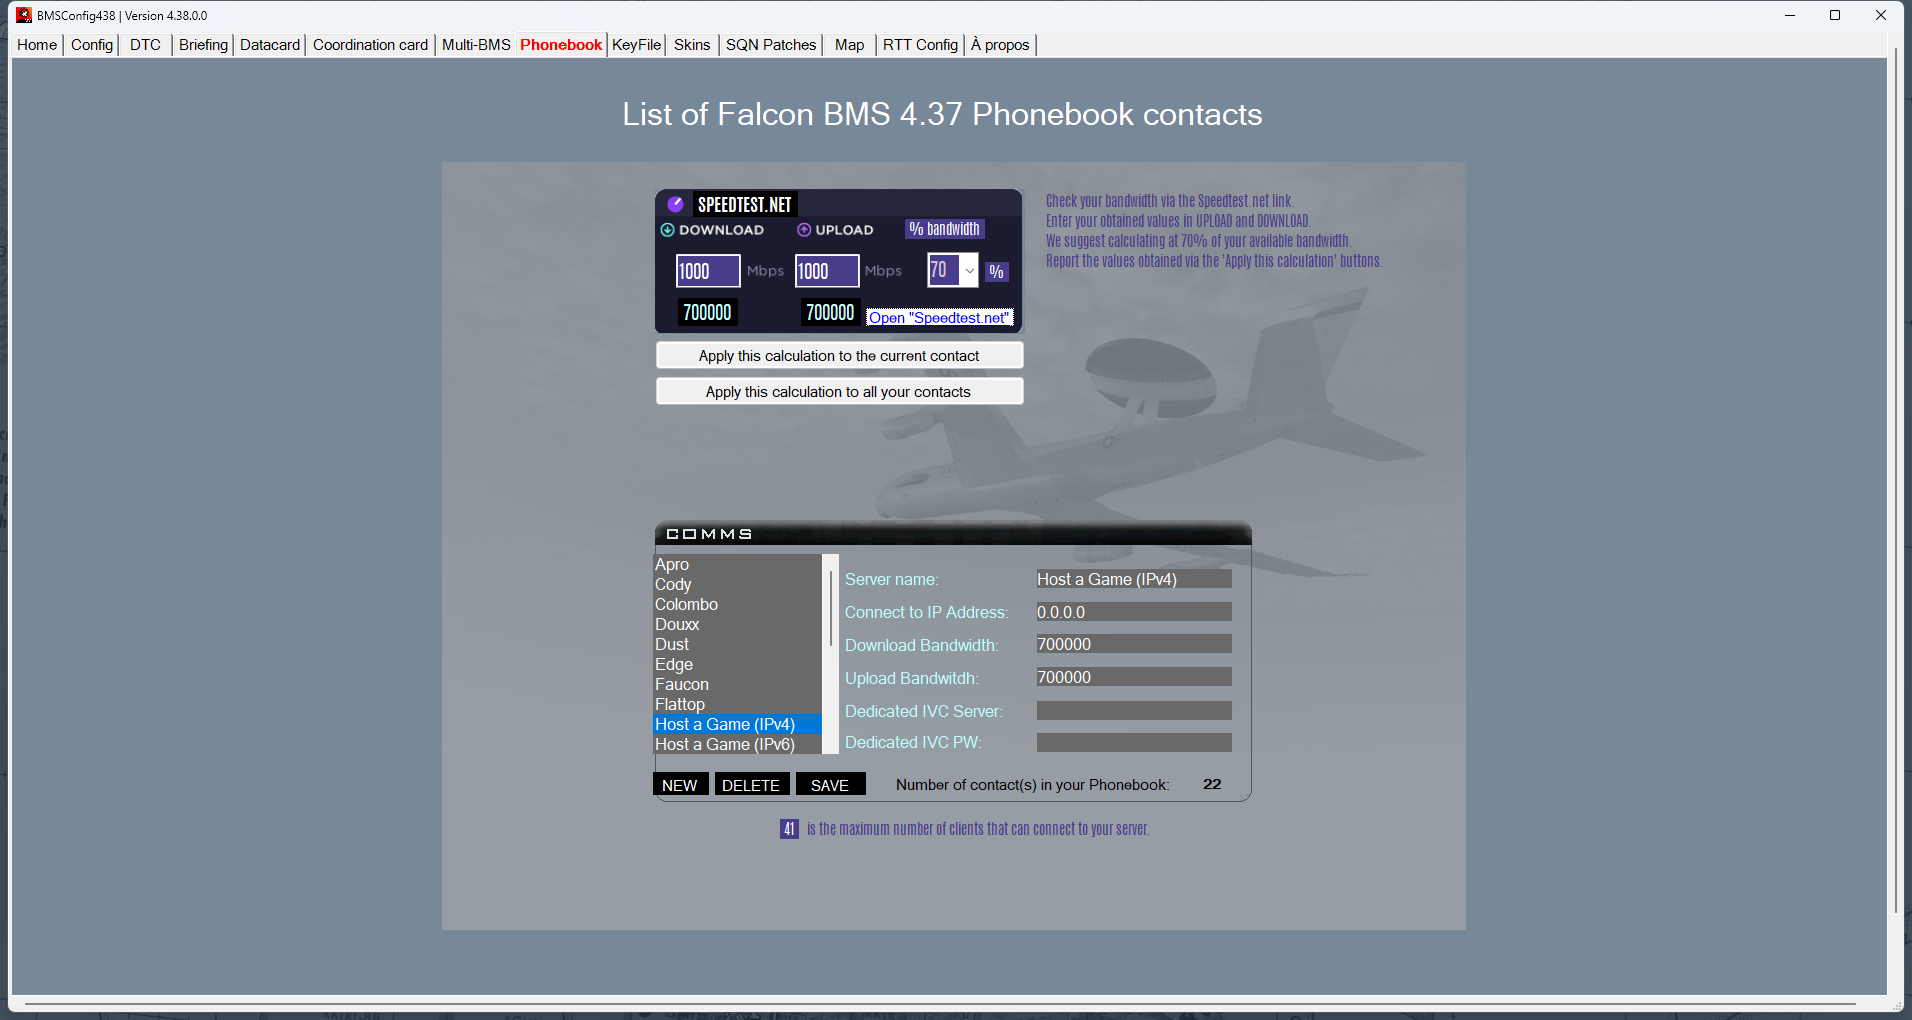This screenshot has height=1020, width=1912.
Task: Click the download Mbps input field
Action: pos(708,271)
